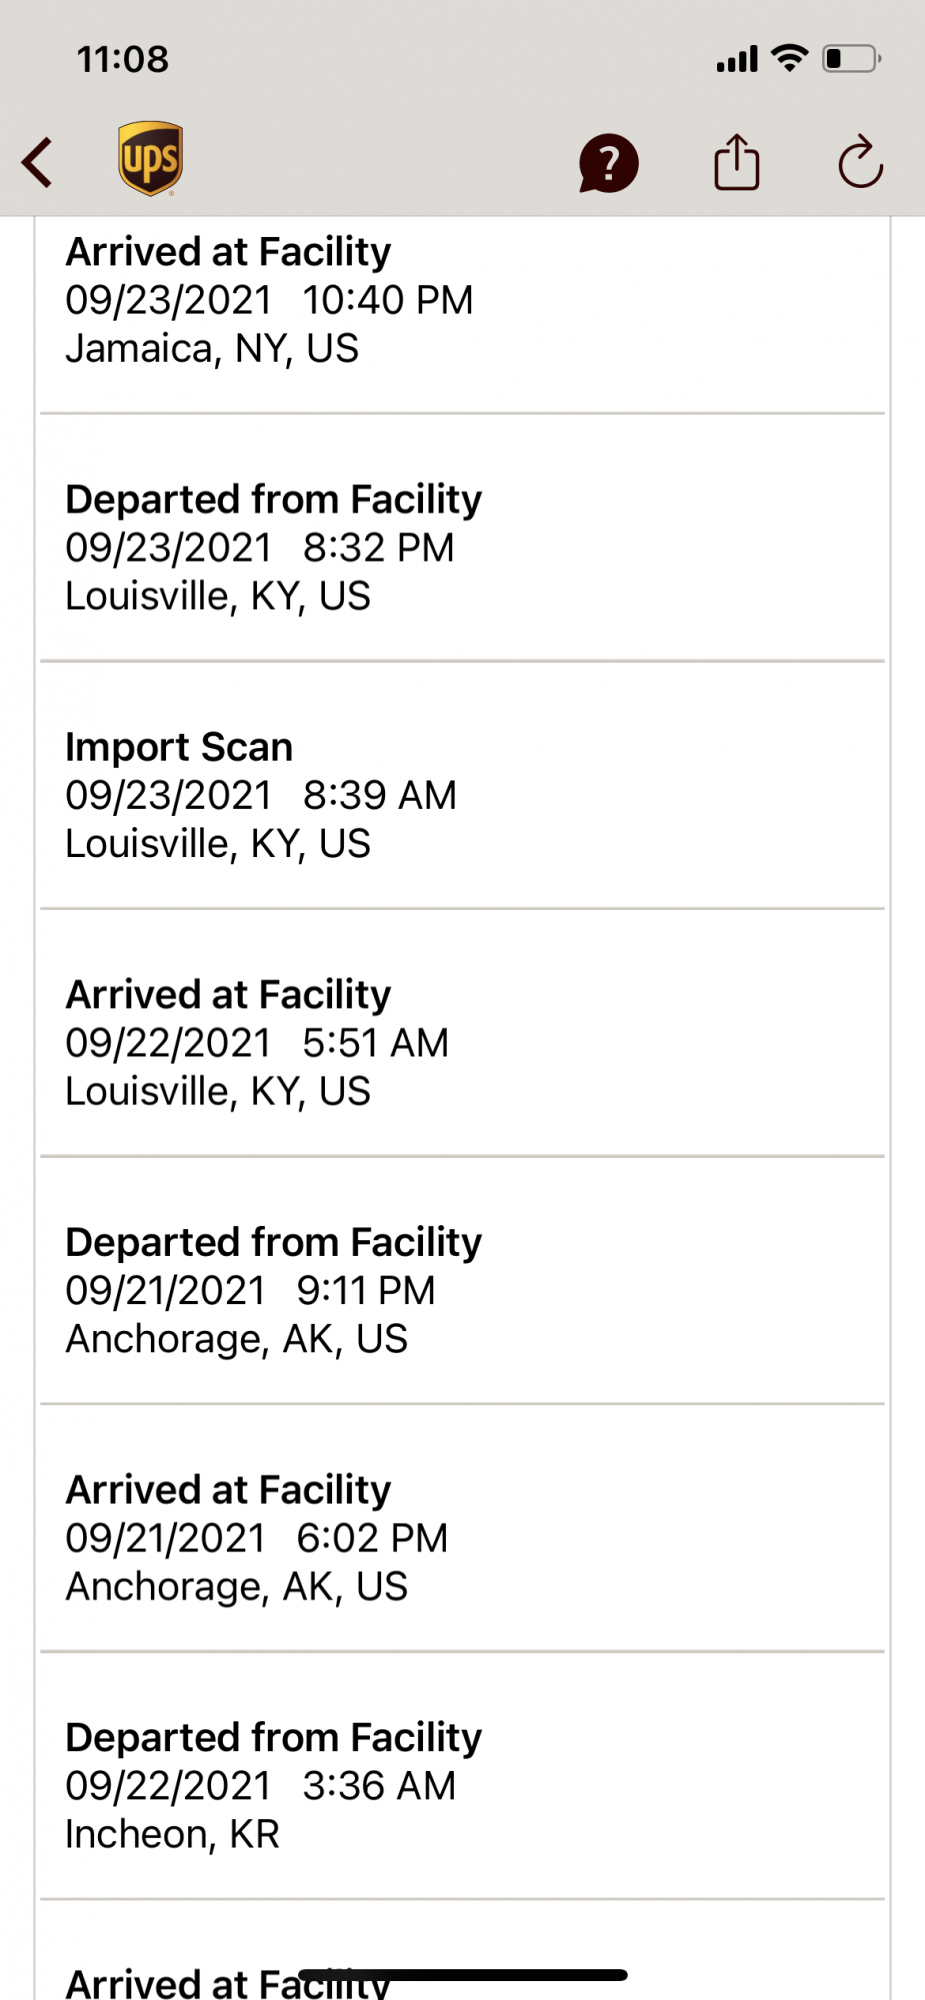Tap the Jamaica, NY, US location text
Image resolution: width=925 pixels, height=2000 pixels.
212,349
